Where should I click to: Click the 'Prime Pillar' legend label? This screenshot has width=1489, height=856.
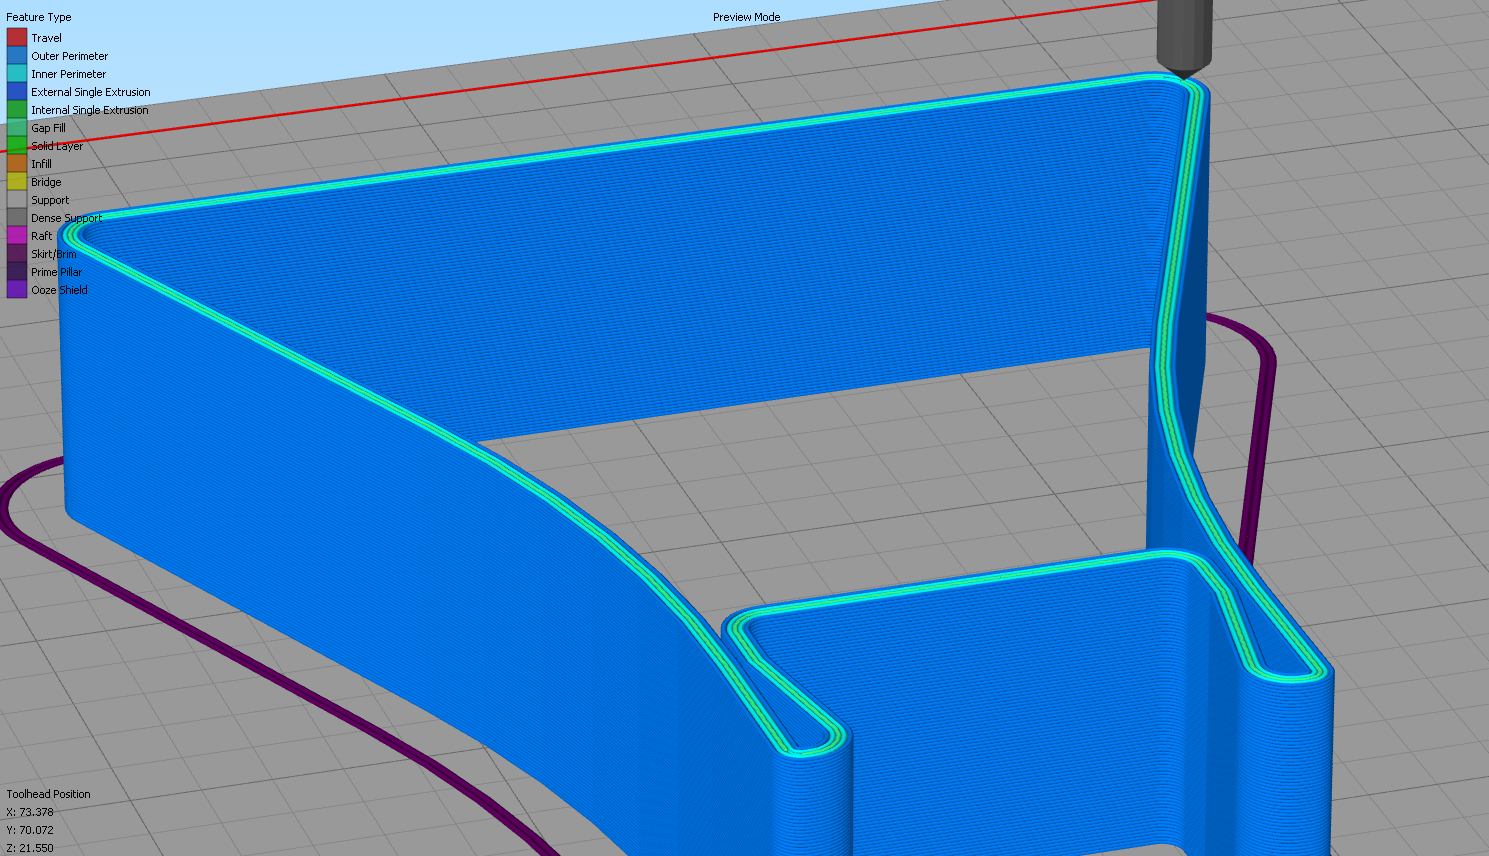pyautogui.click(x=56, y=272)
